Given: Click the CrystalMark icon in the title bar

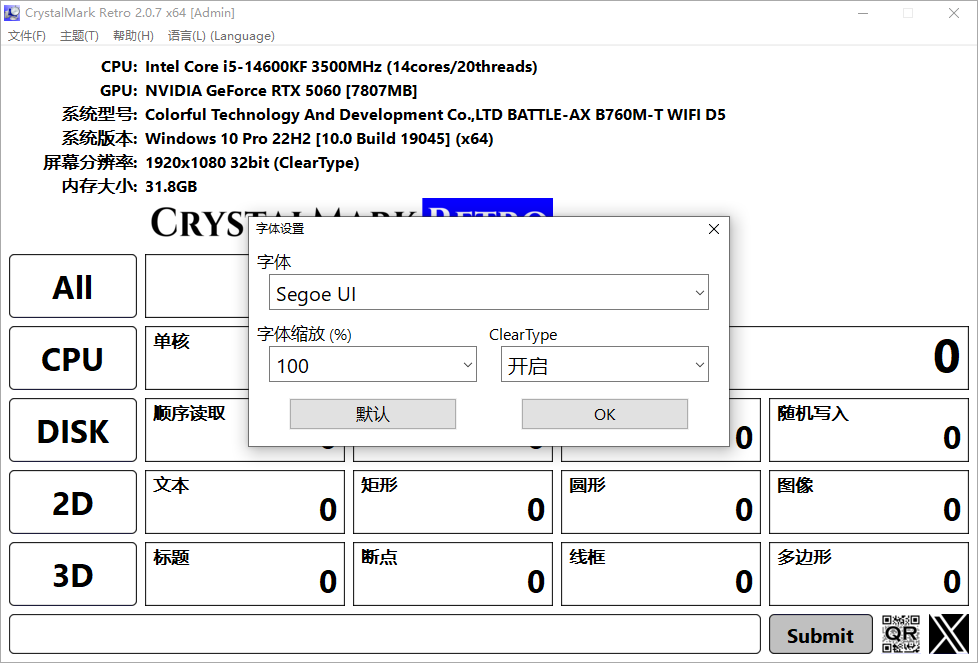Looking at the screenshot, I should pos(12,13).
